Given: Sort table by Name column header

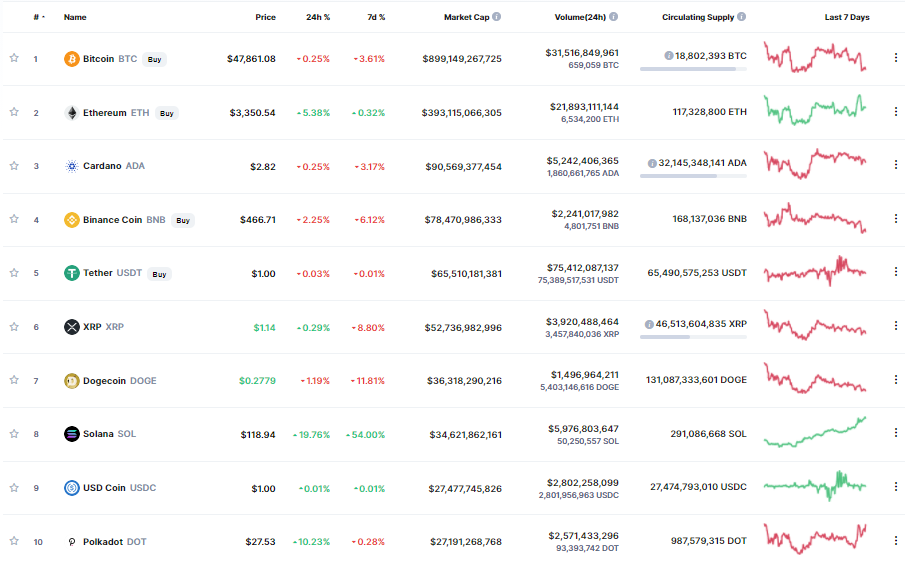Looking at the screenshot, I should 75,17.
